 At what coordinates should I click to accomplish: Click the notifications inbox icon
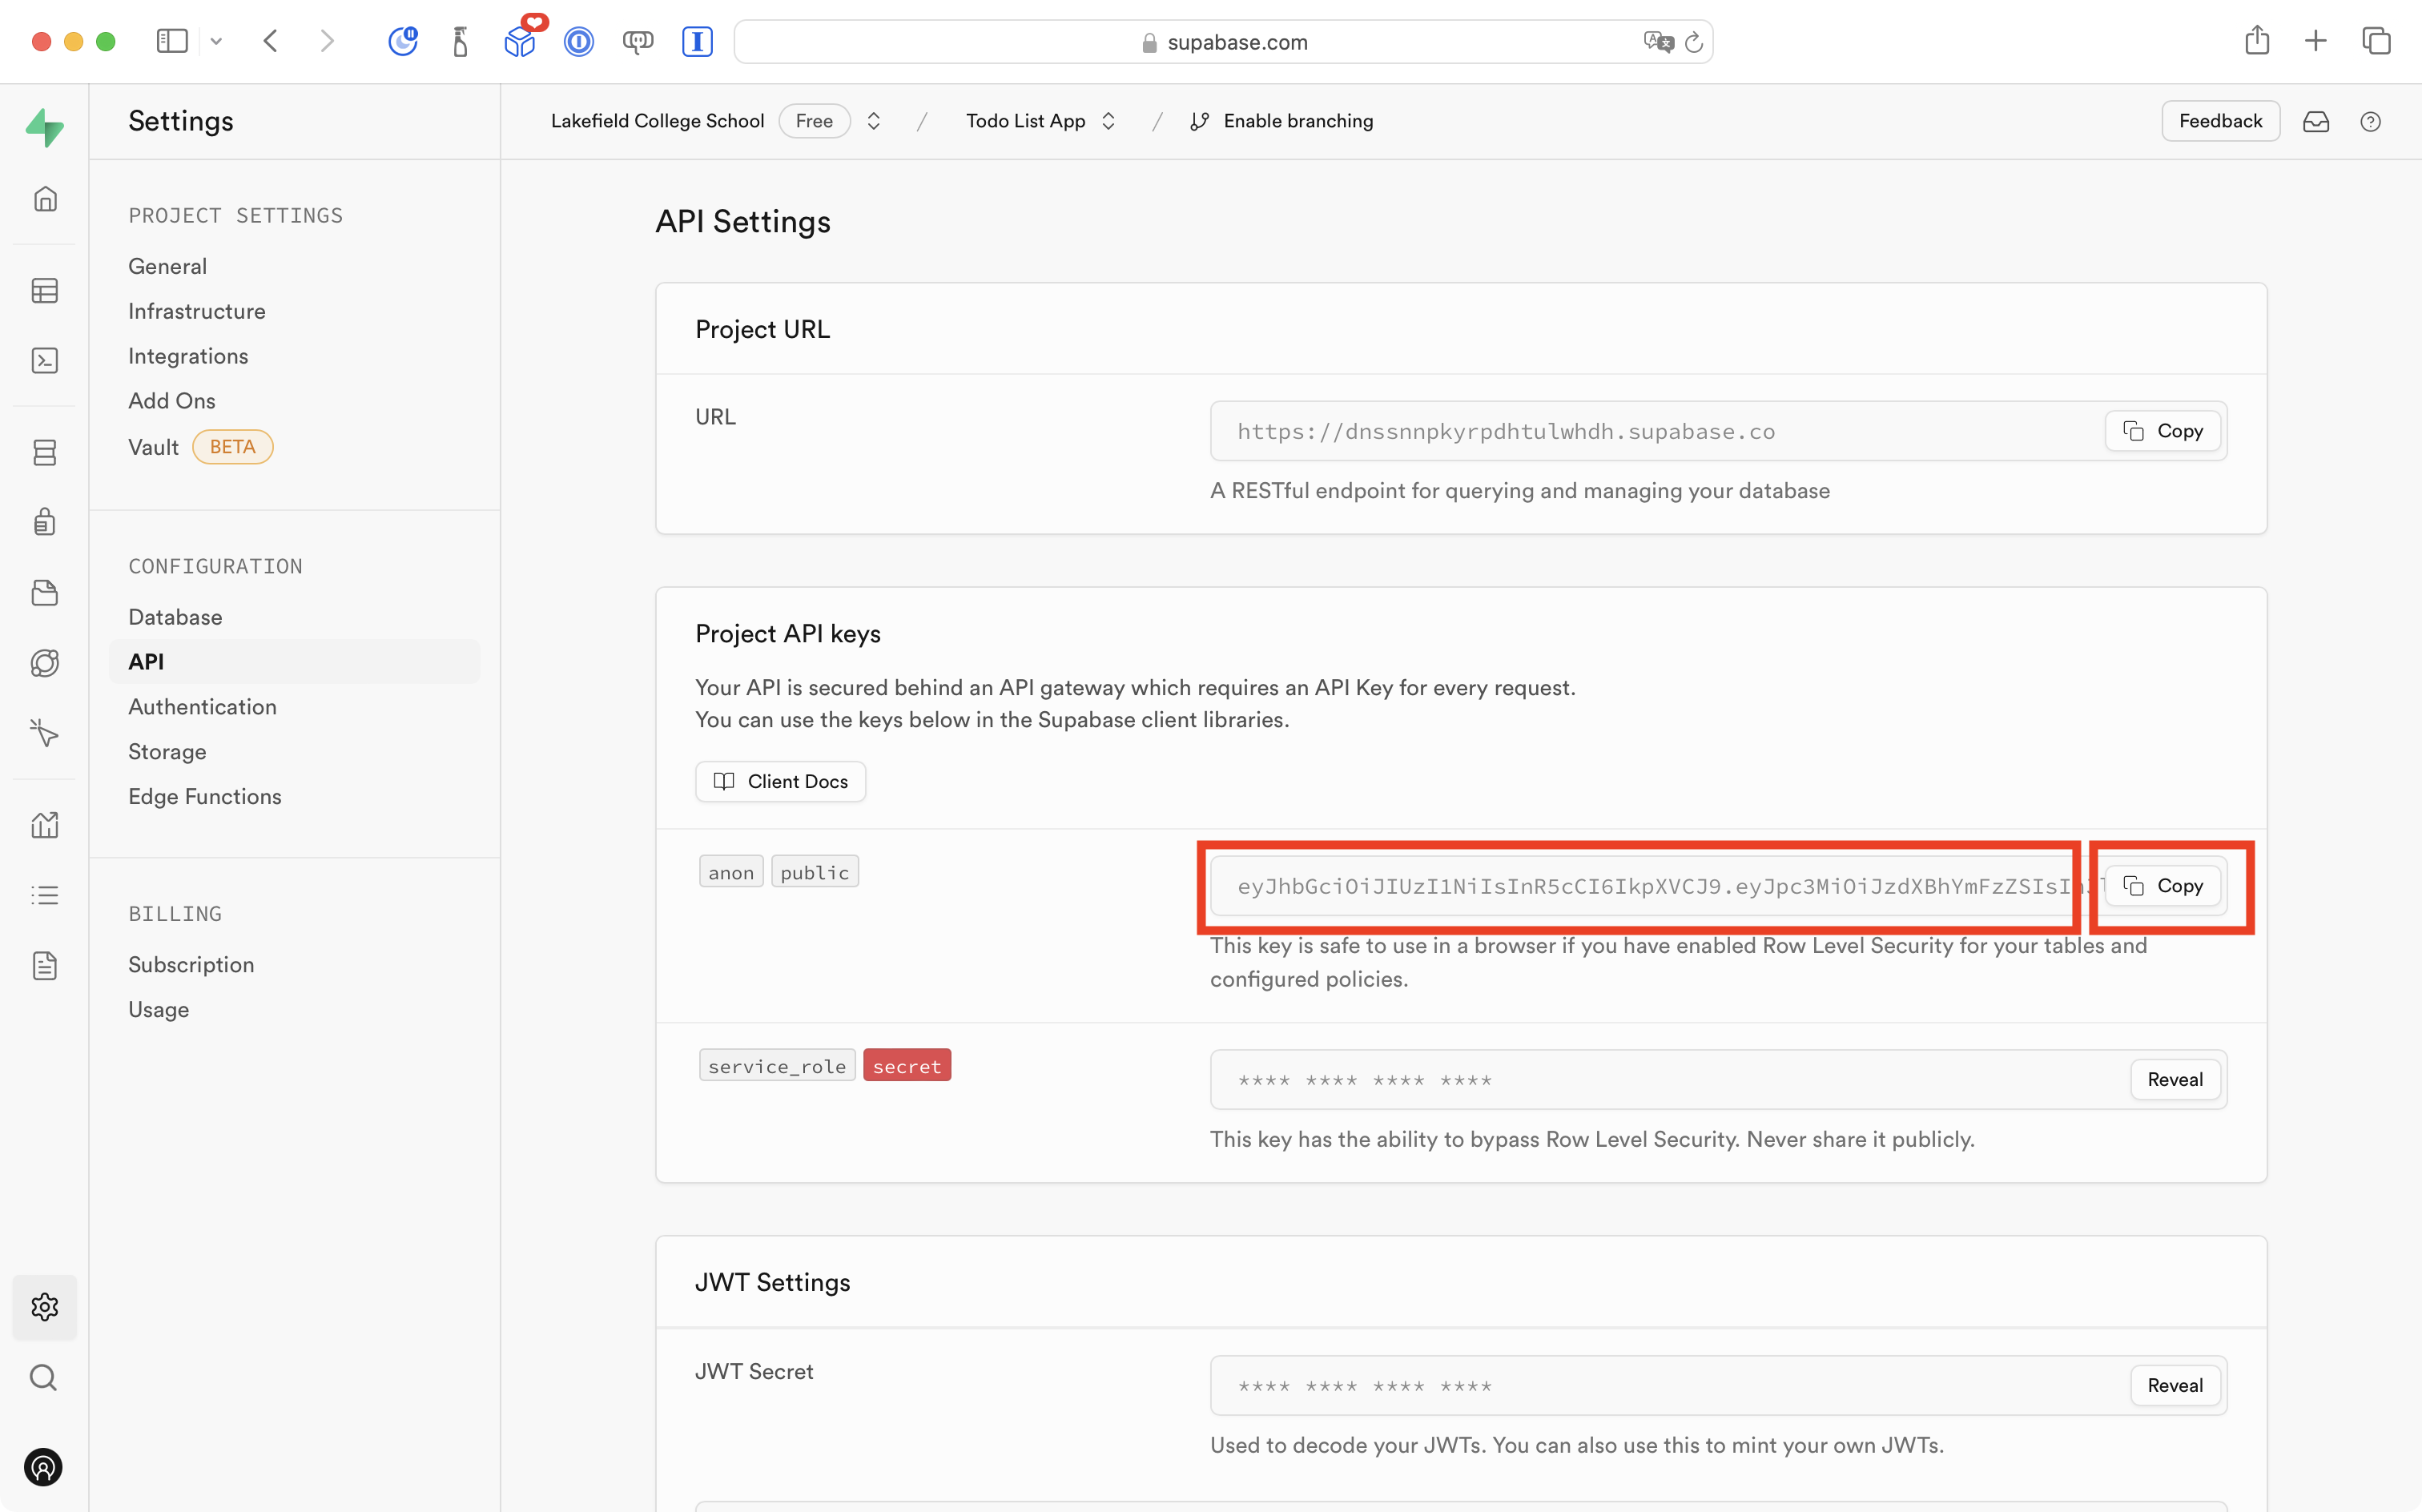(x=2316, y=122)
